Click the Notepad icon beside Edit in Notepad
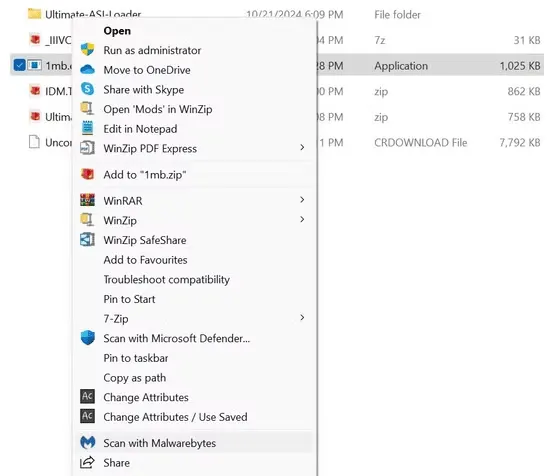This screenshot has width=551, height=476. 87,128
